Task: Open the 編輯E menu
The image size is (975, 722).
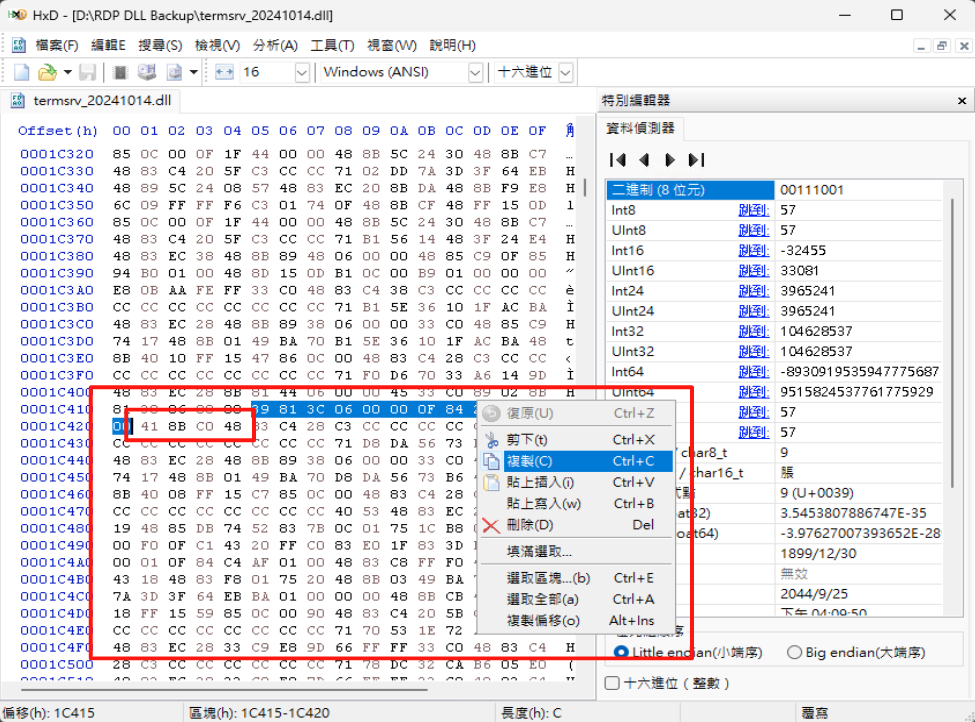Action: [x=108, y=45]
